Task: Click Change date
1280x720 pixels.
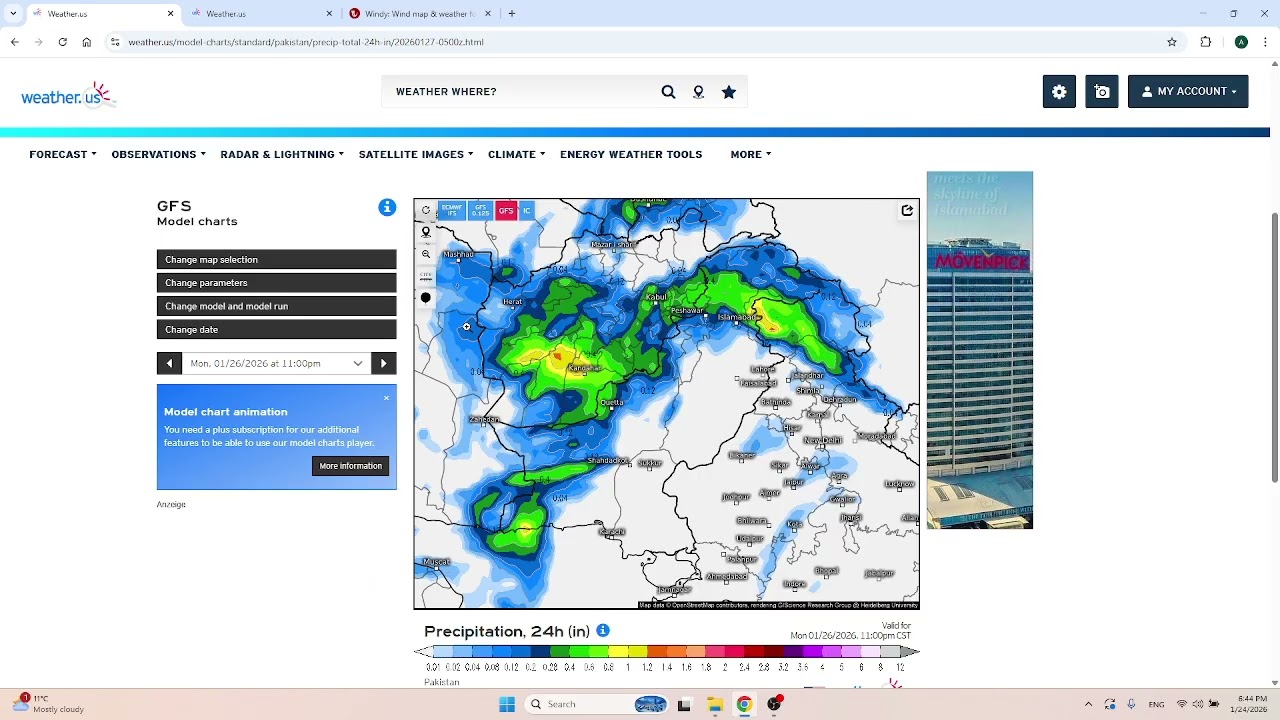Action: click(276, 330)
